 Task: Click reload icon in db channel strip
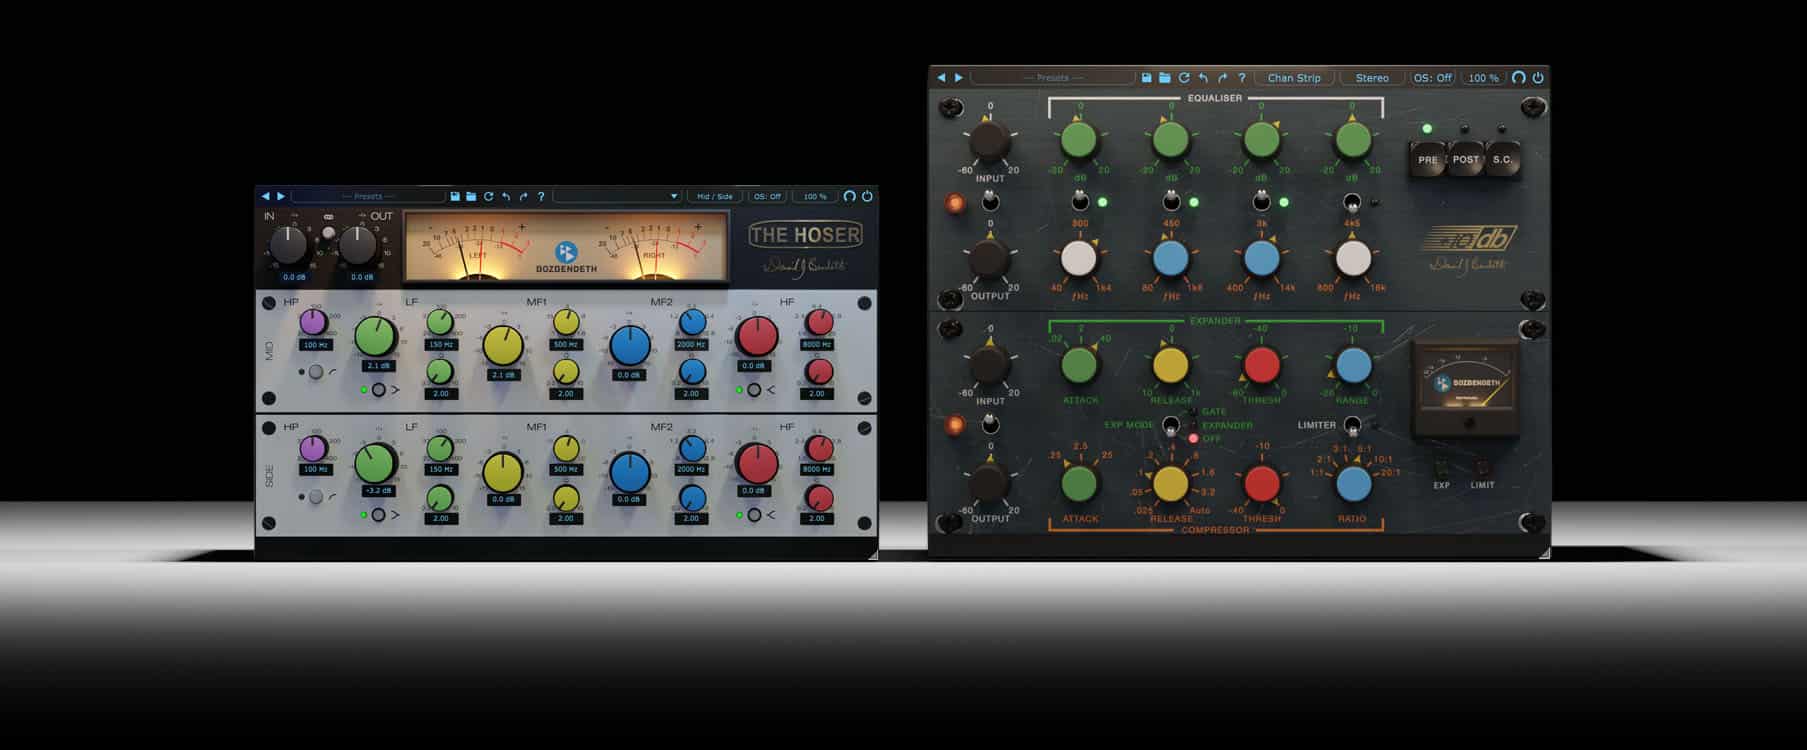1184,77
